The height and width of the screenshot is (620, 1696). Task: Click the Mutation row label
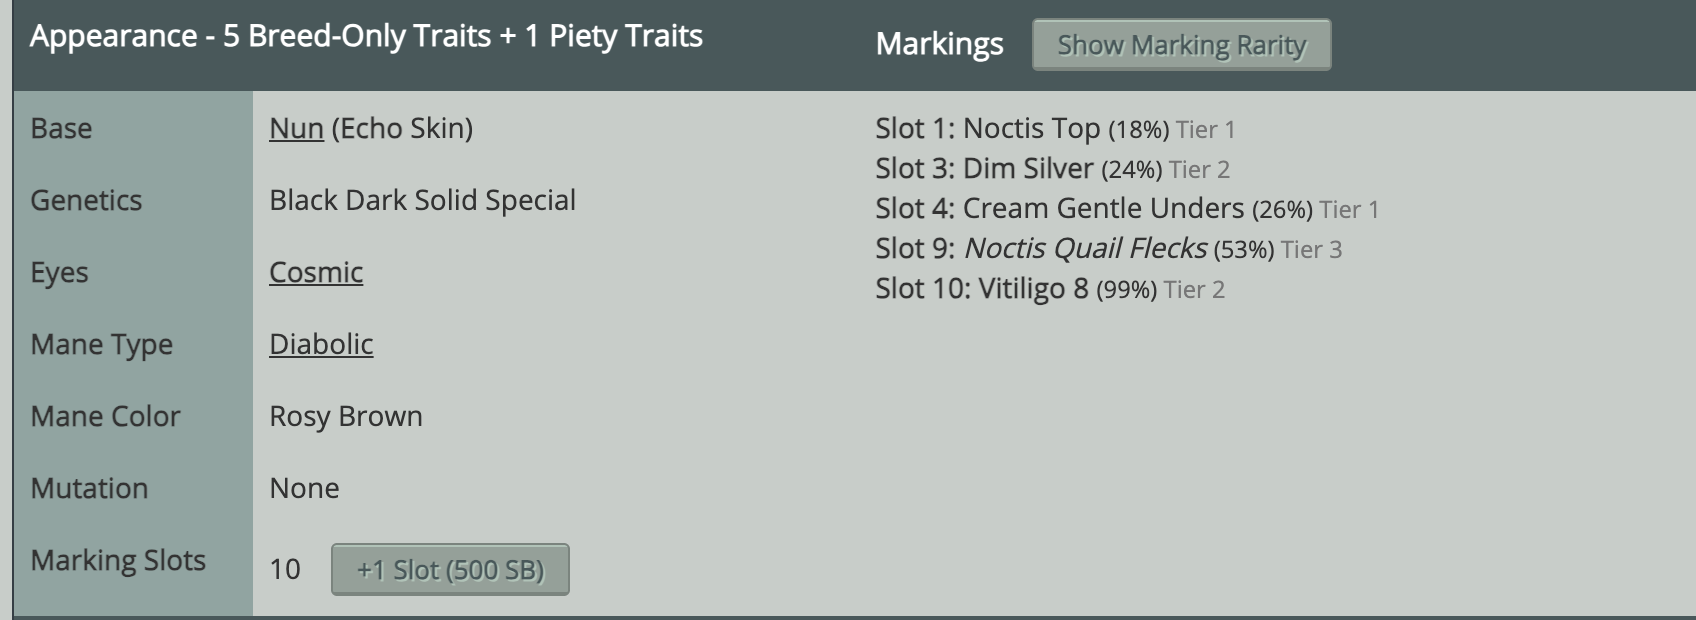(x=89, y=488)
